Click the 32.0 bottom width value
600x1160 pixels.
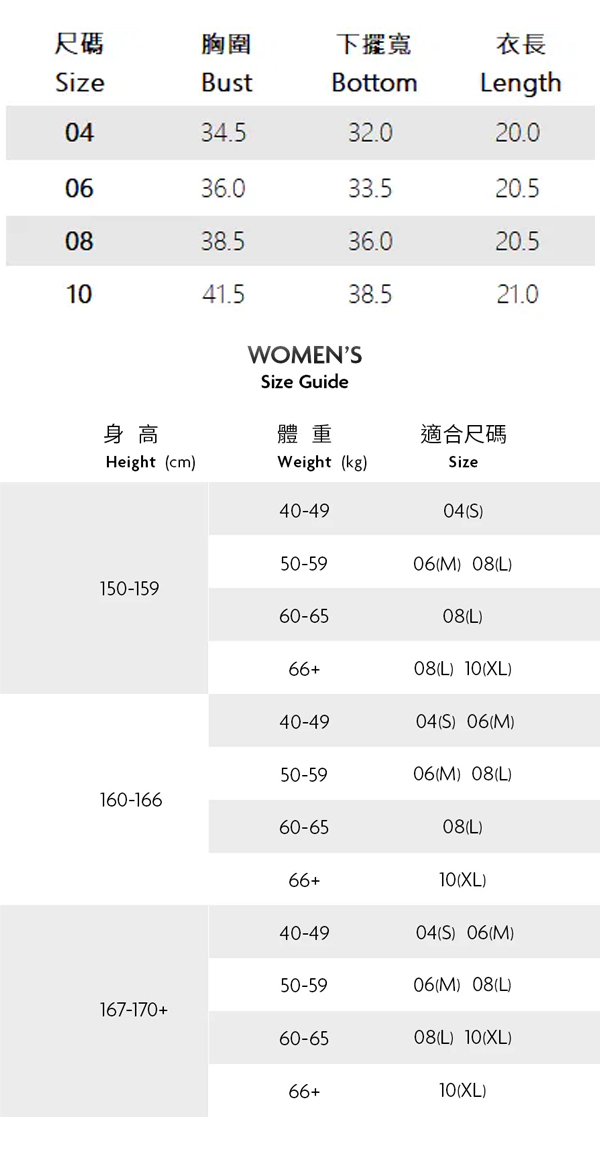point(370,133)
